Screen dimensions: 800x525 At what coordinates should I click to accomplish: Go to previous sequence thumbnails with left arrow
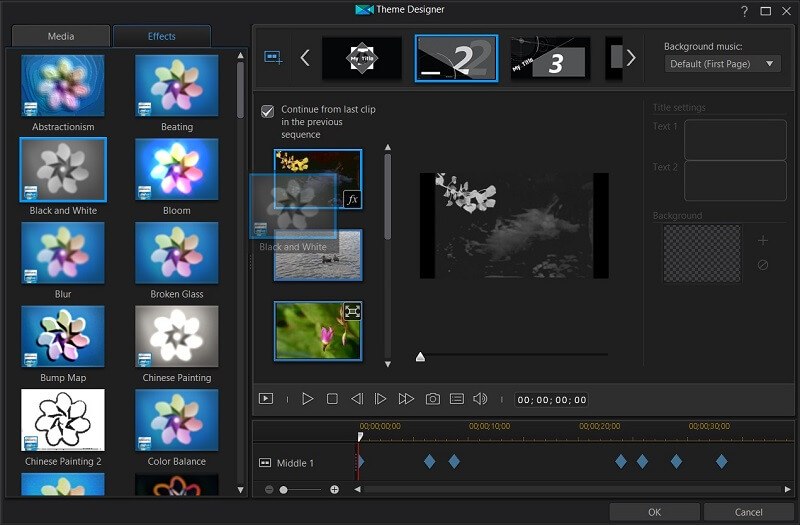[305, 58]
